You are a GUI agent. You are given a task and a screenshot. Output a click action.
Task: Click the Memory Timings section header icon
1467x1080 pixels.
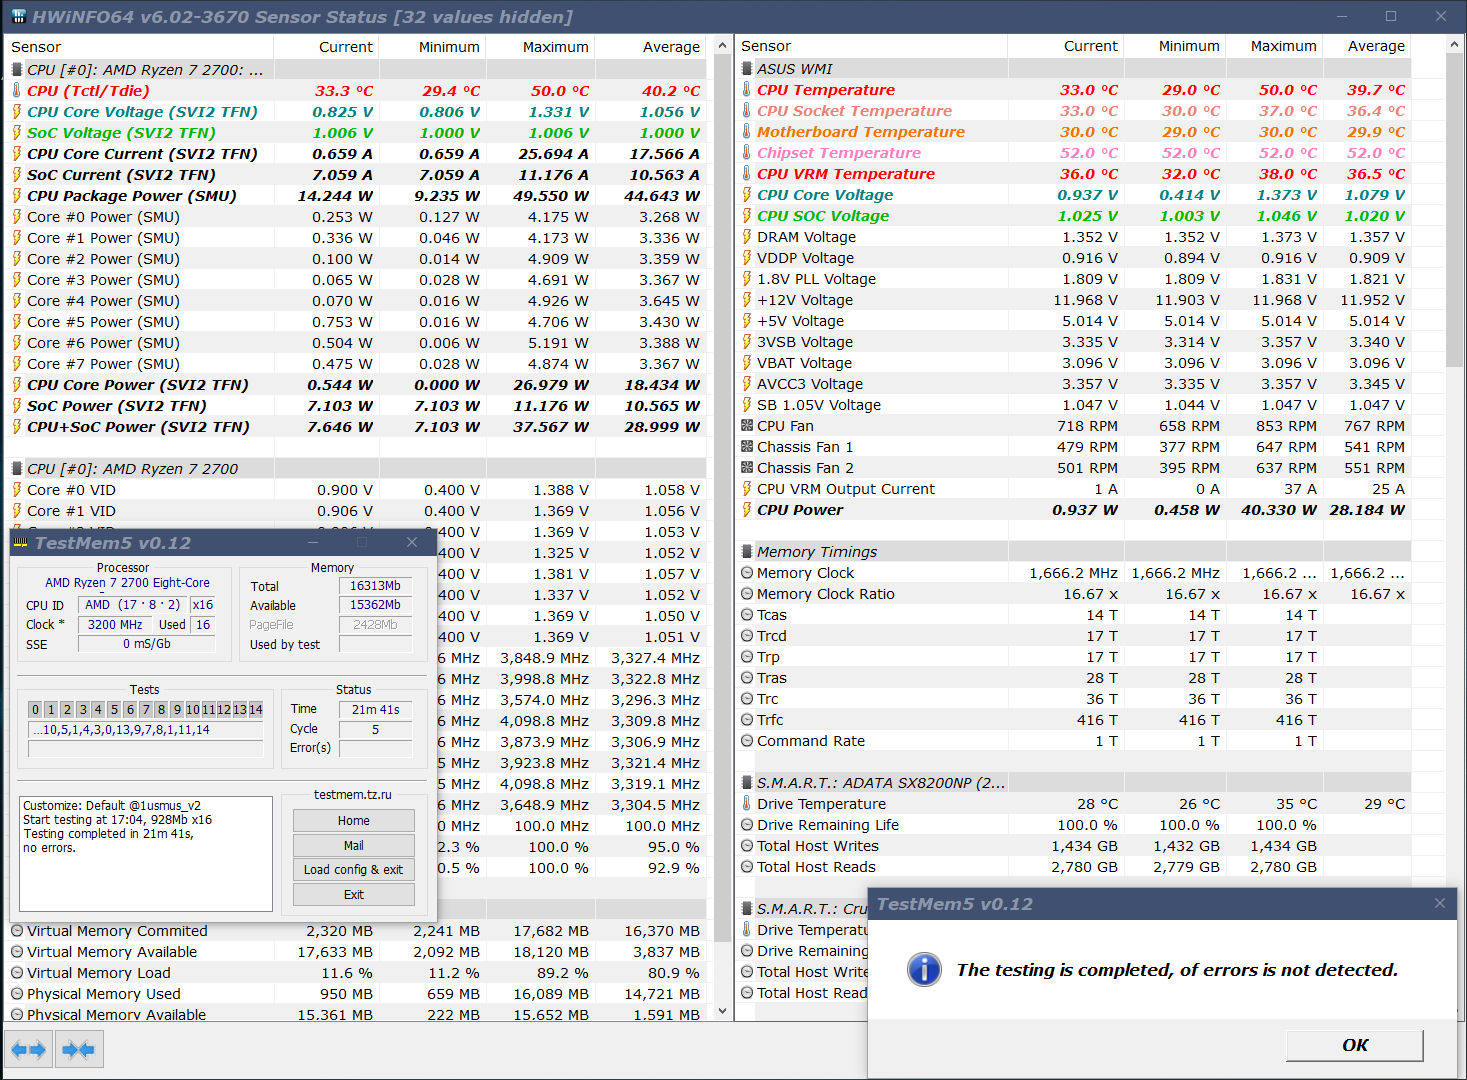tap(747, 552)
